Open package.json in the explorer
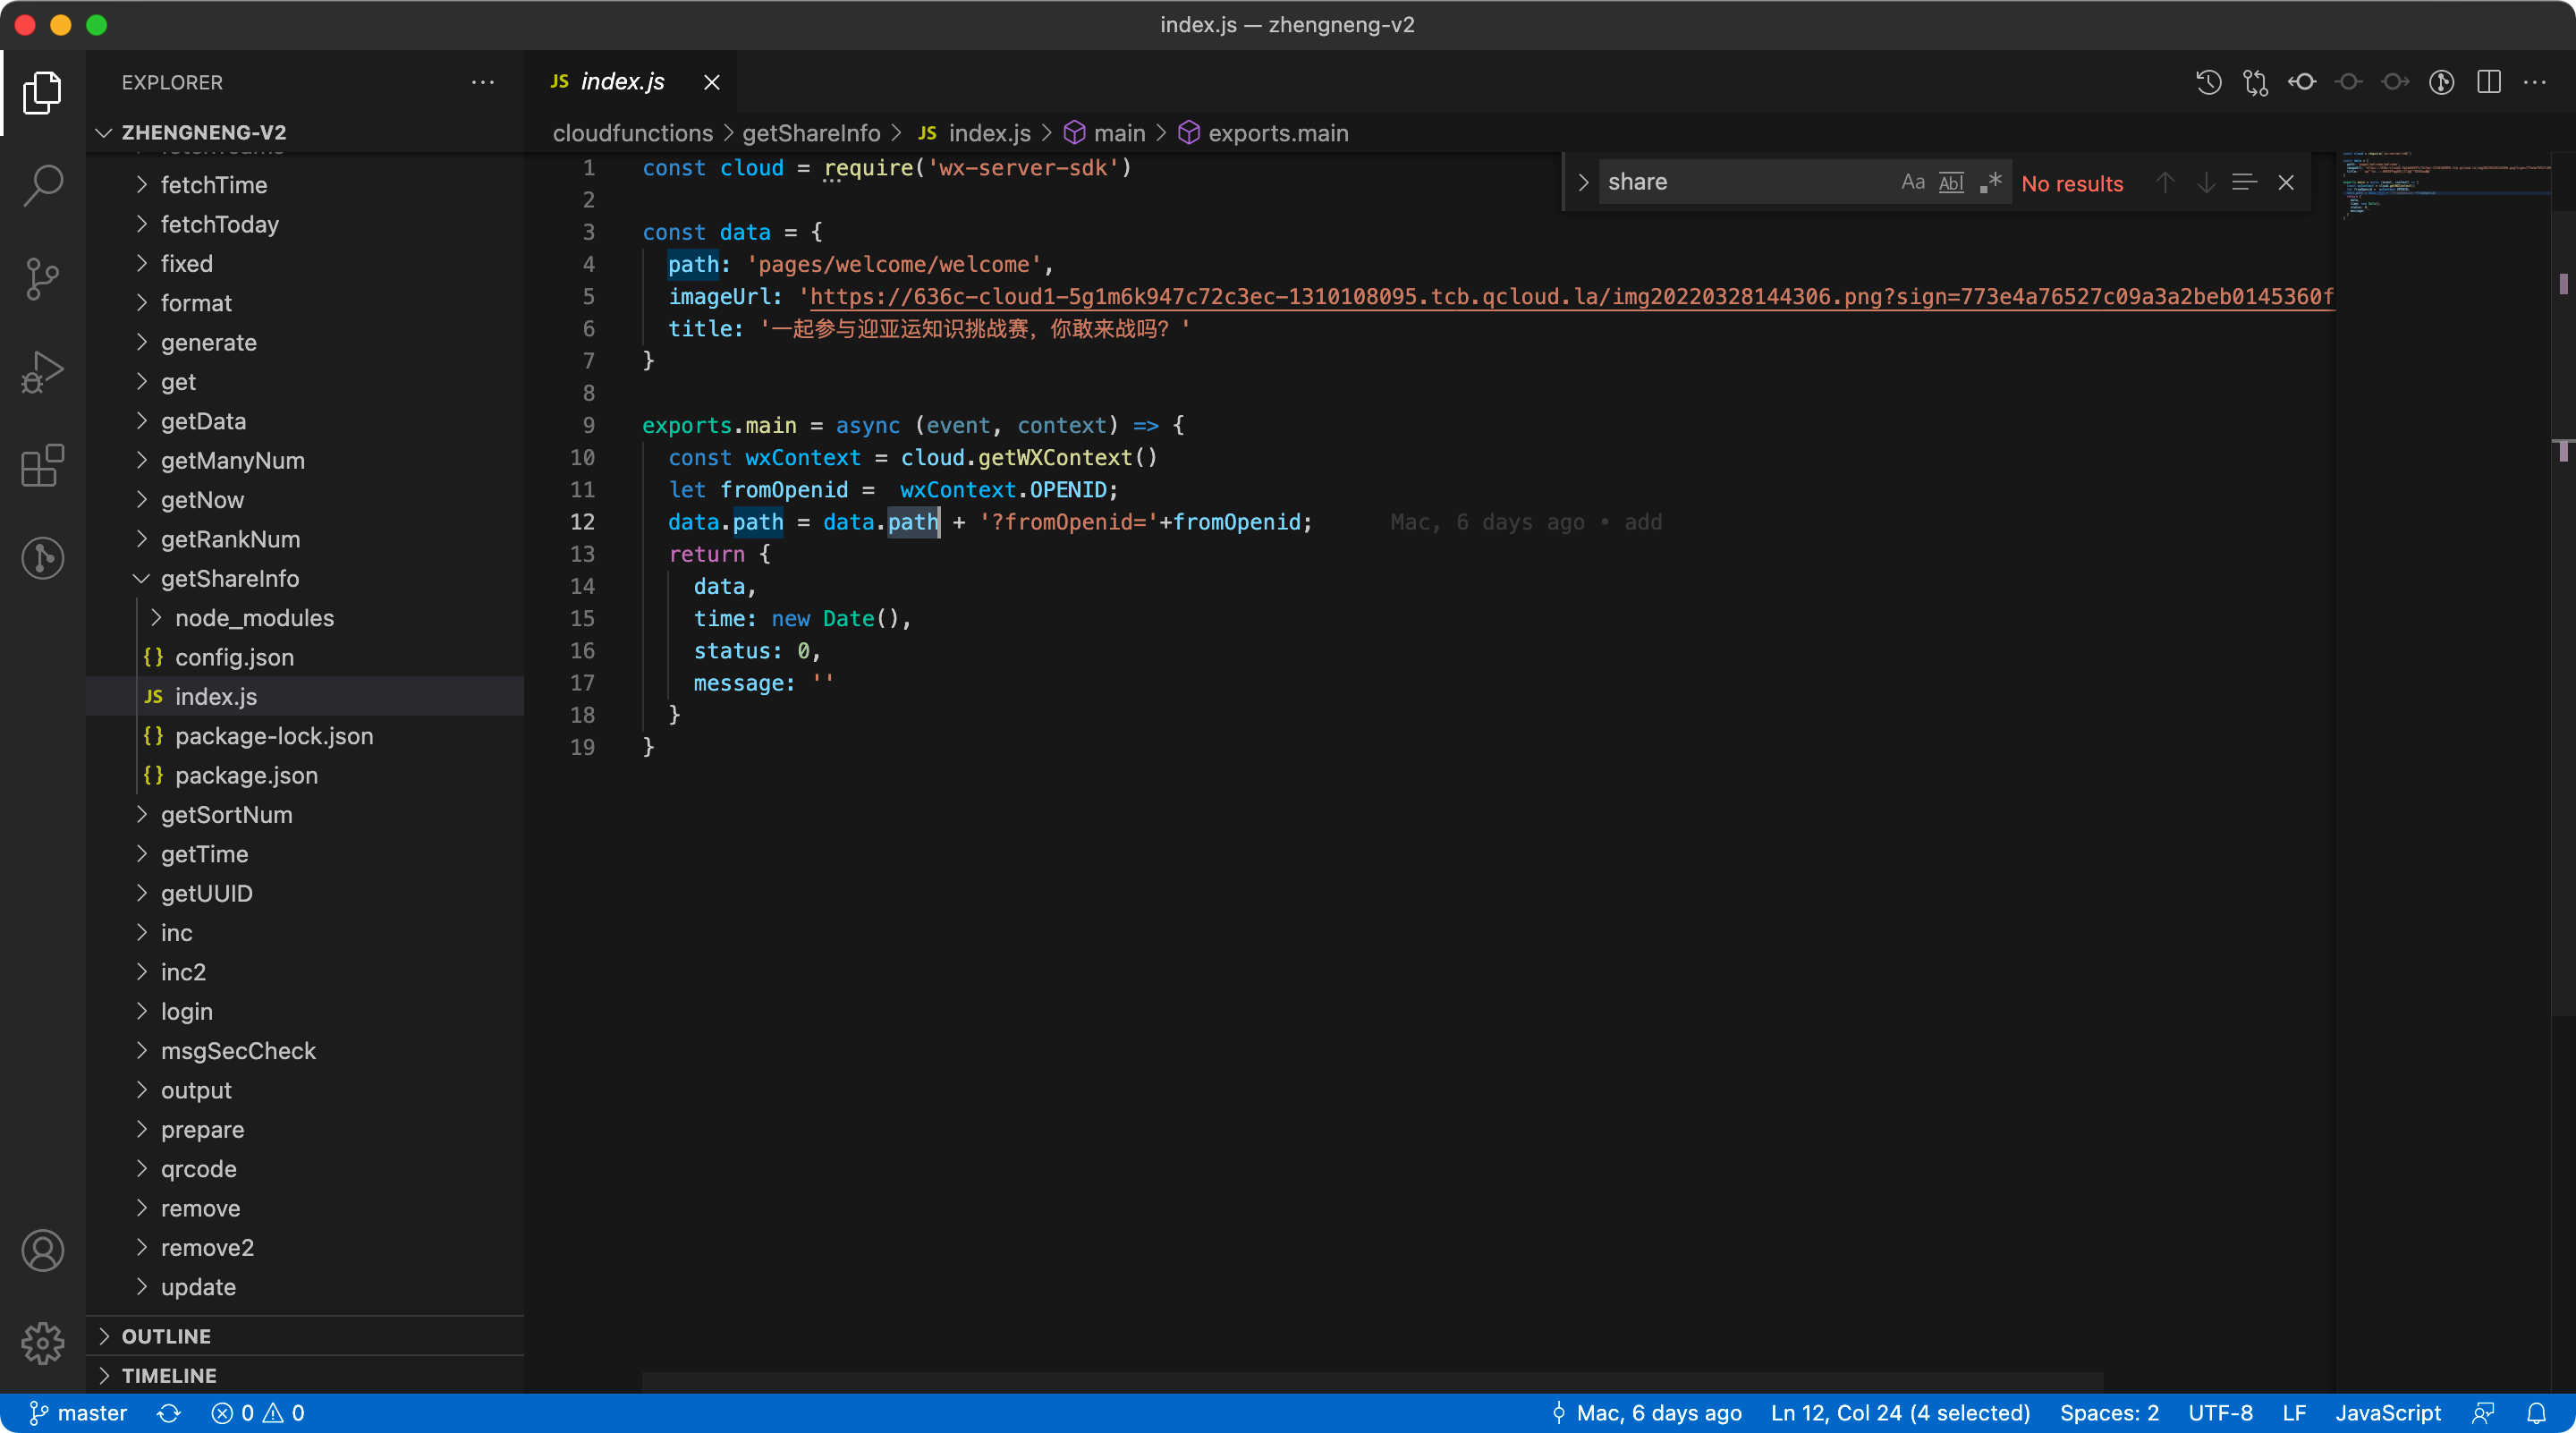The width and height of the screenshot is (2576, 1433). [x=246, y=775]
